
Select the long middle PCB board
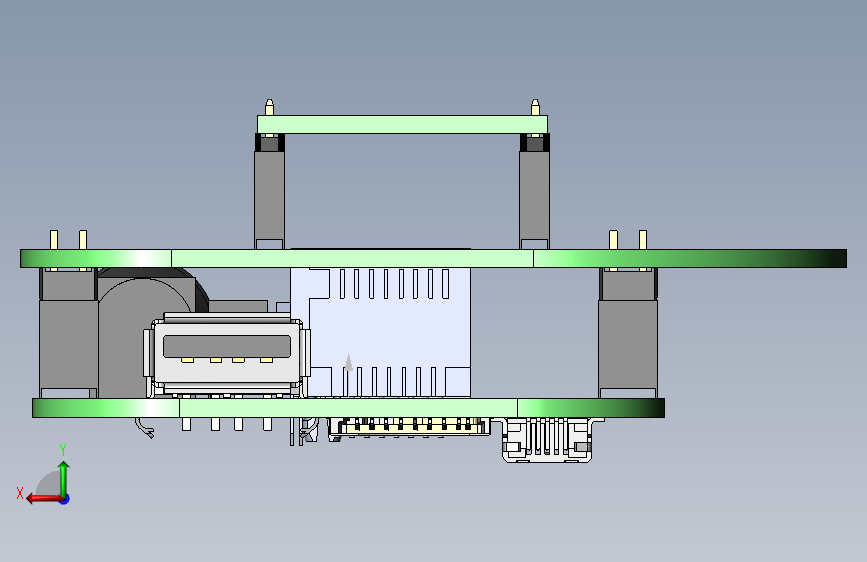coord(434,258)
